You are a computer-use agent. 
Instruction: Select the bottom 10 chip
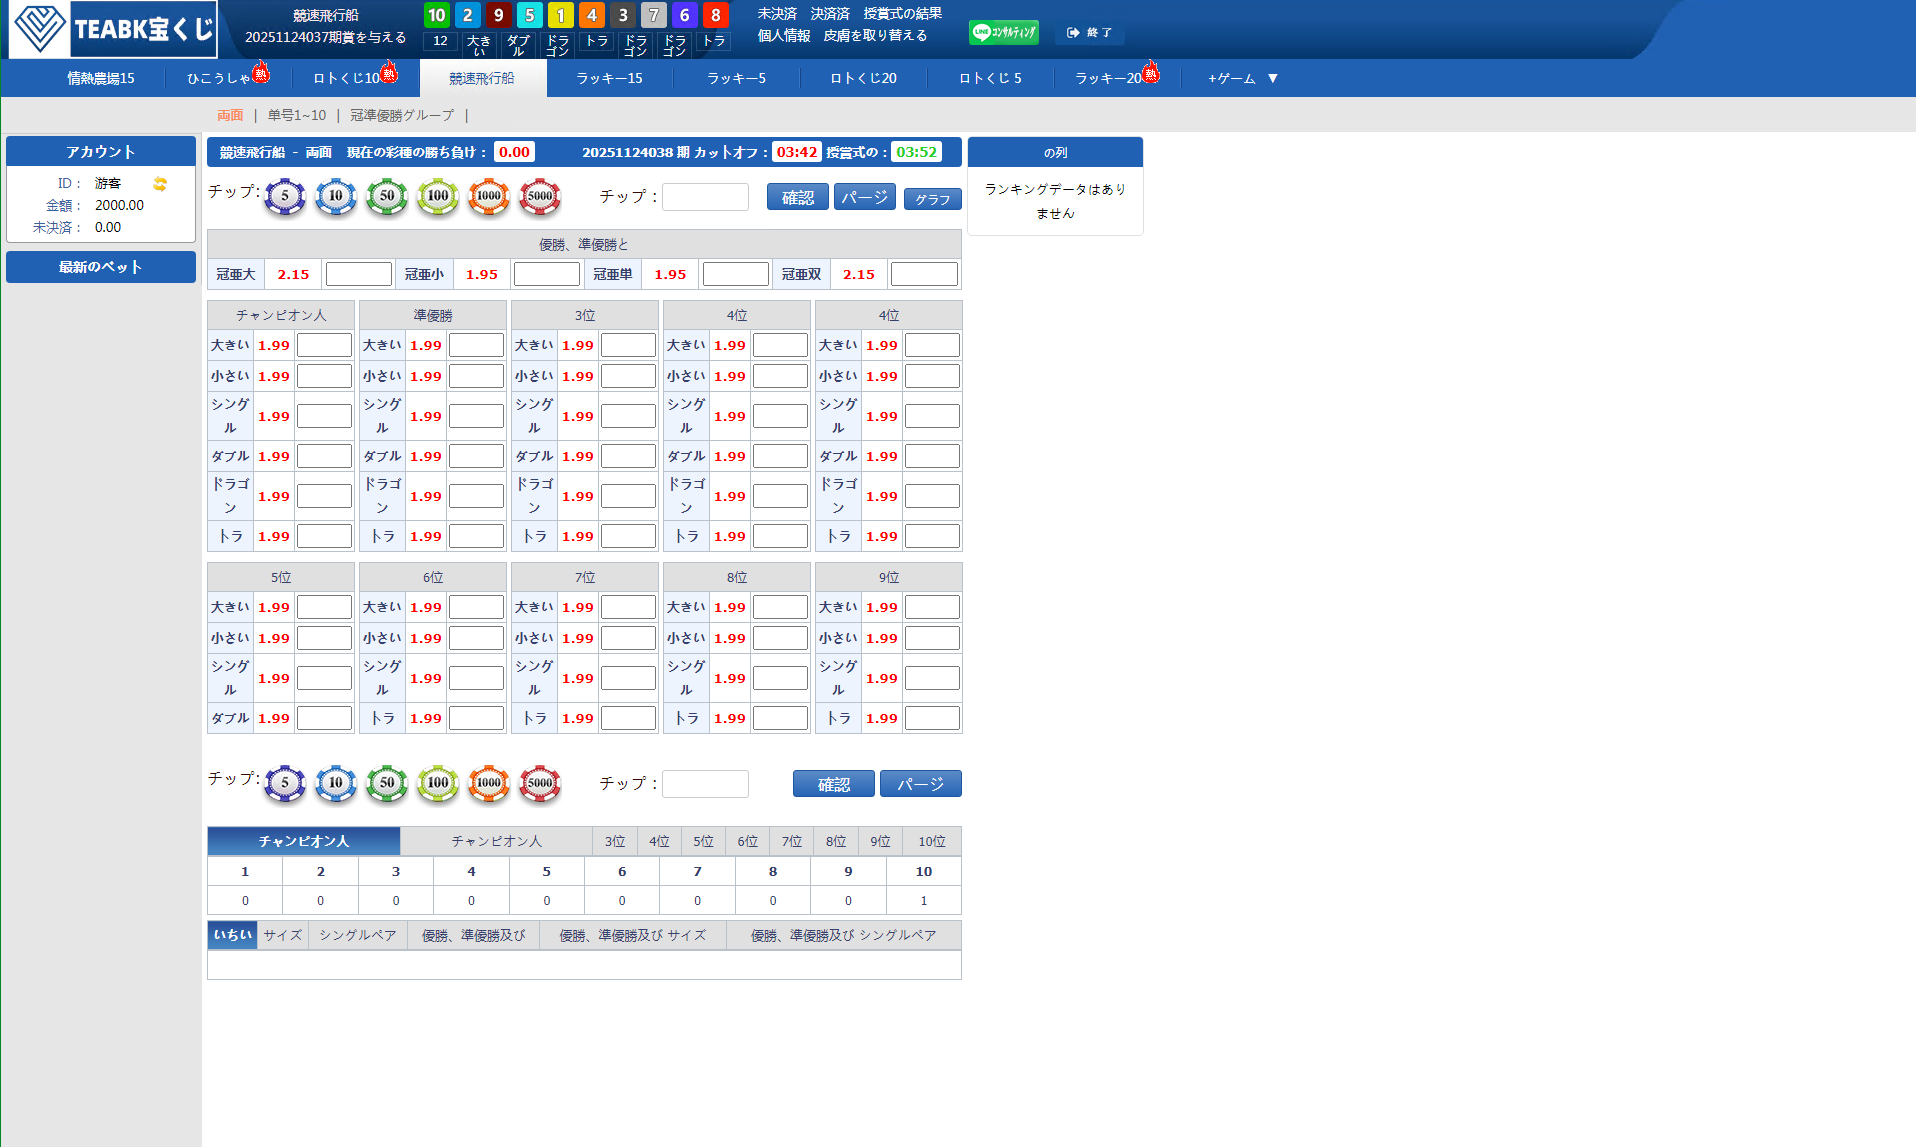336,784
